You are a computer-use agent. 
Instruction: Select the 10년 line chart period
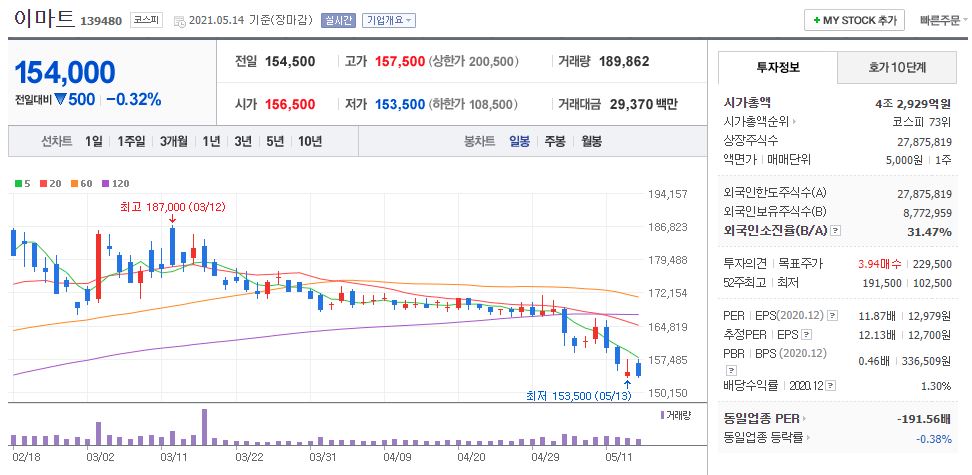pyautogui.click(x=310, y=141)
